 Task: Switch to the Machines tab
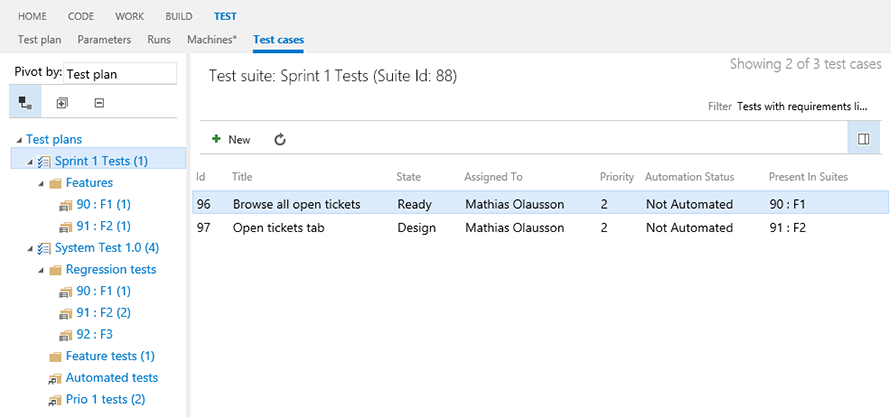212,40
